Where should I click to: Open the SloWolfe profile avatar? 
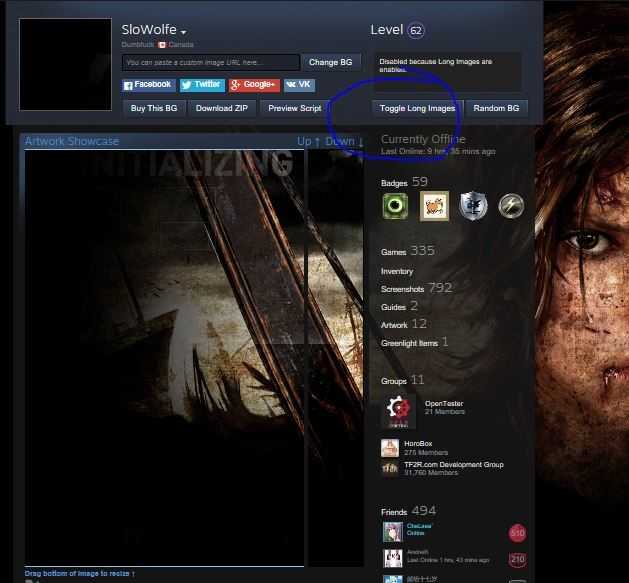[65, 64]
